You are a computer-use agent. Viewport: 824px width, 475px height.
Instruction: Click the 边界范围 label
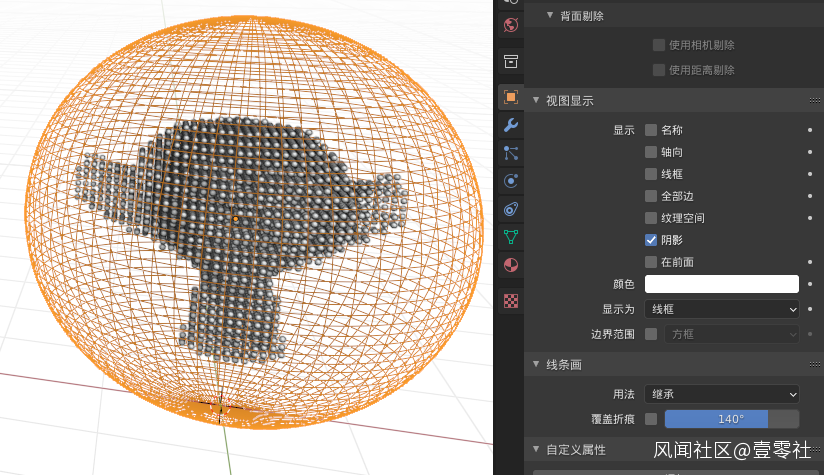click(613, 334)
